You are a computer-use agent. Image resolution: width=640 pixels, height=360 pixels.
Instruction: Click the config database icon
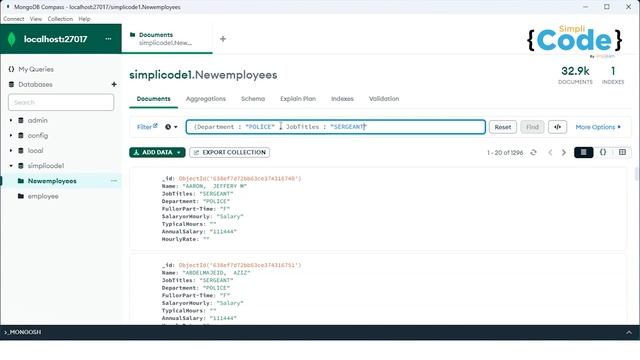click(x=21, y=136)
